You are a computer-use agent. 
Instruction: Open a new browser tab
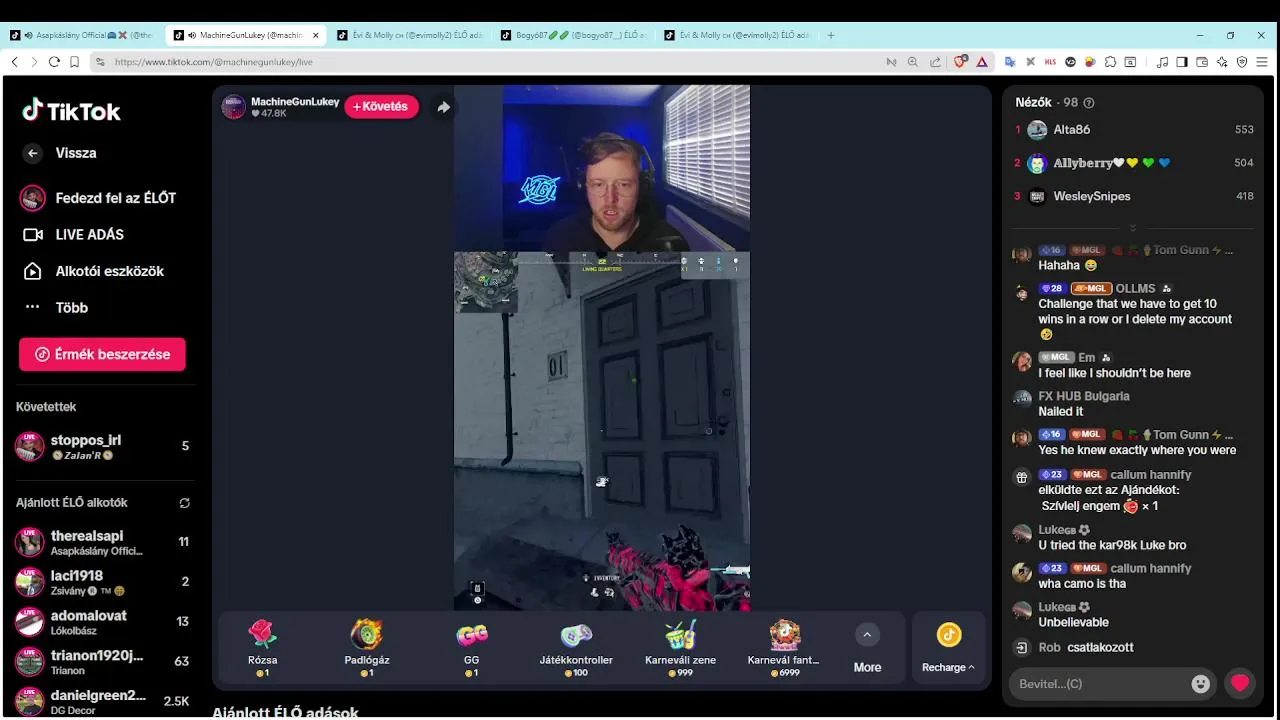831,35
